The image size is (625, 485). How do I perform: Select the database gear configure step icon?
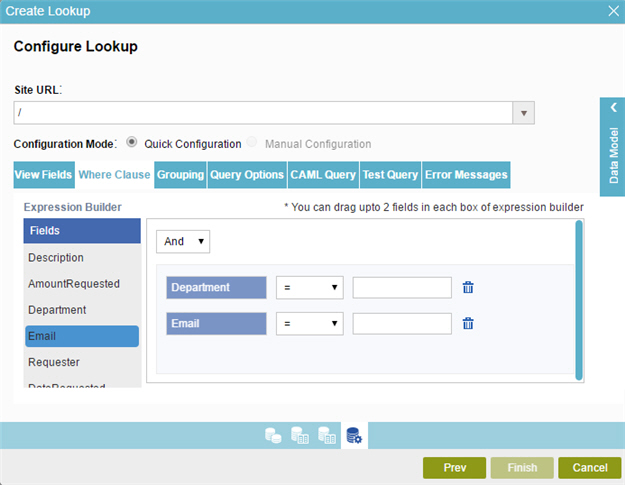point(354,435)
